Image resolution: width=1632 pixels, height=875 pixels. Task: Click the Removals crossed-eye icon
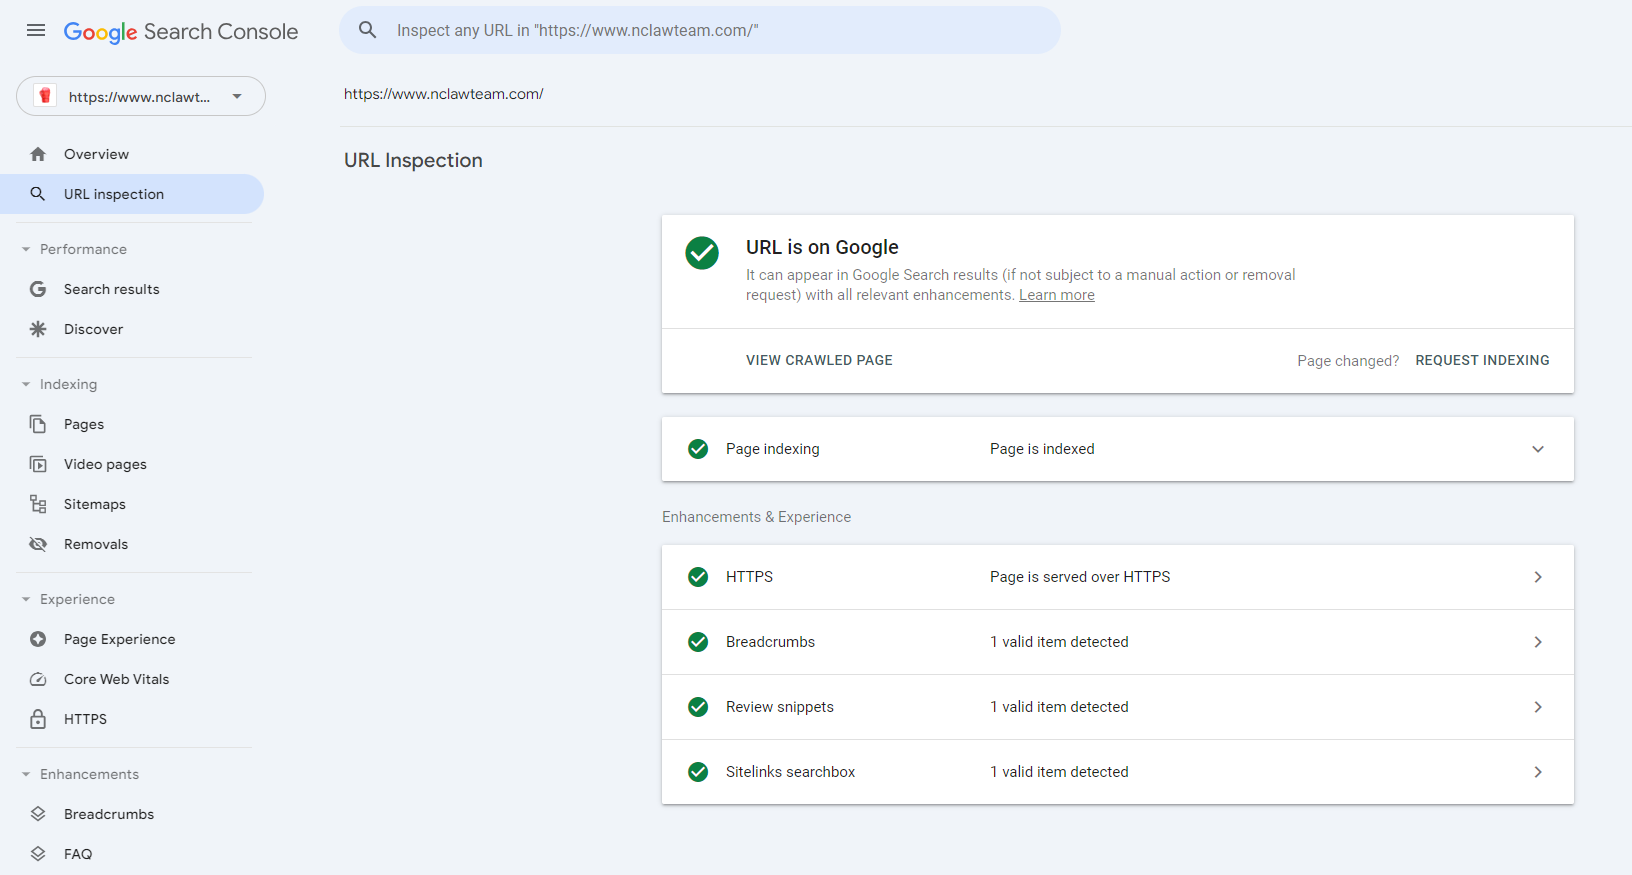38,544
